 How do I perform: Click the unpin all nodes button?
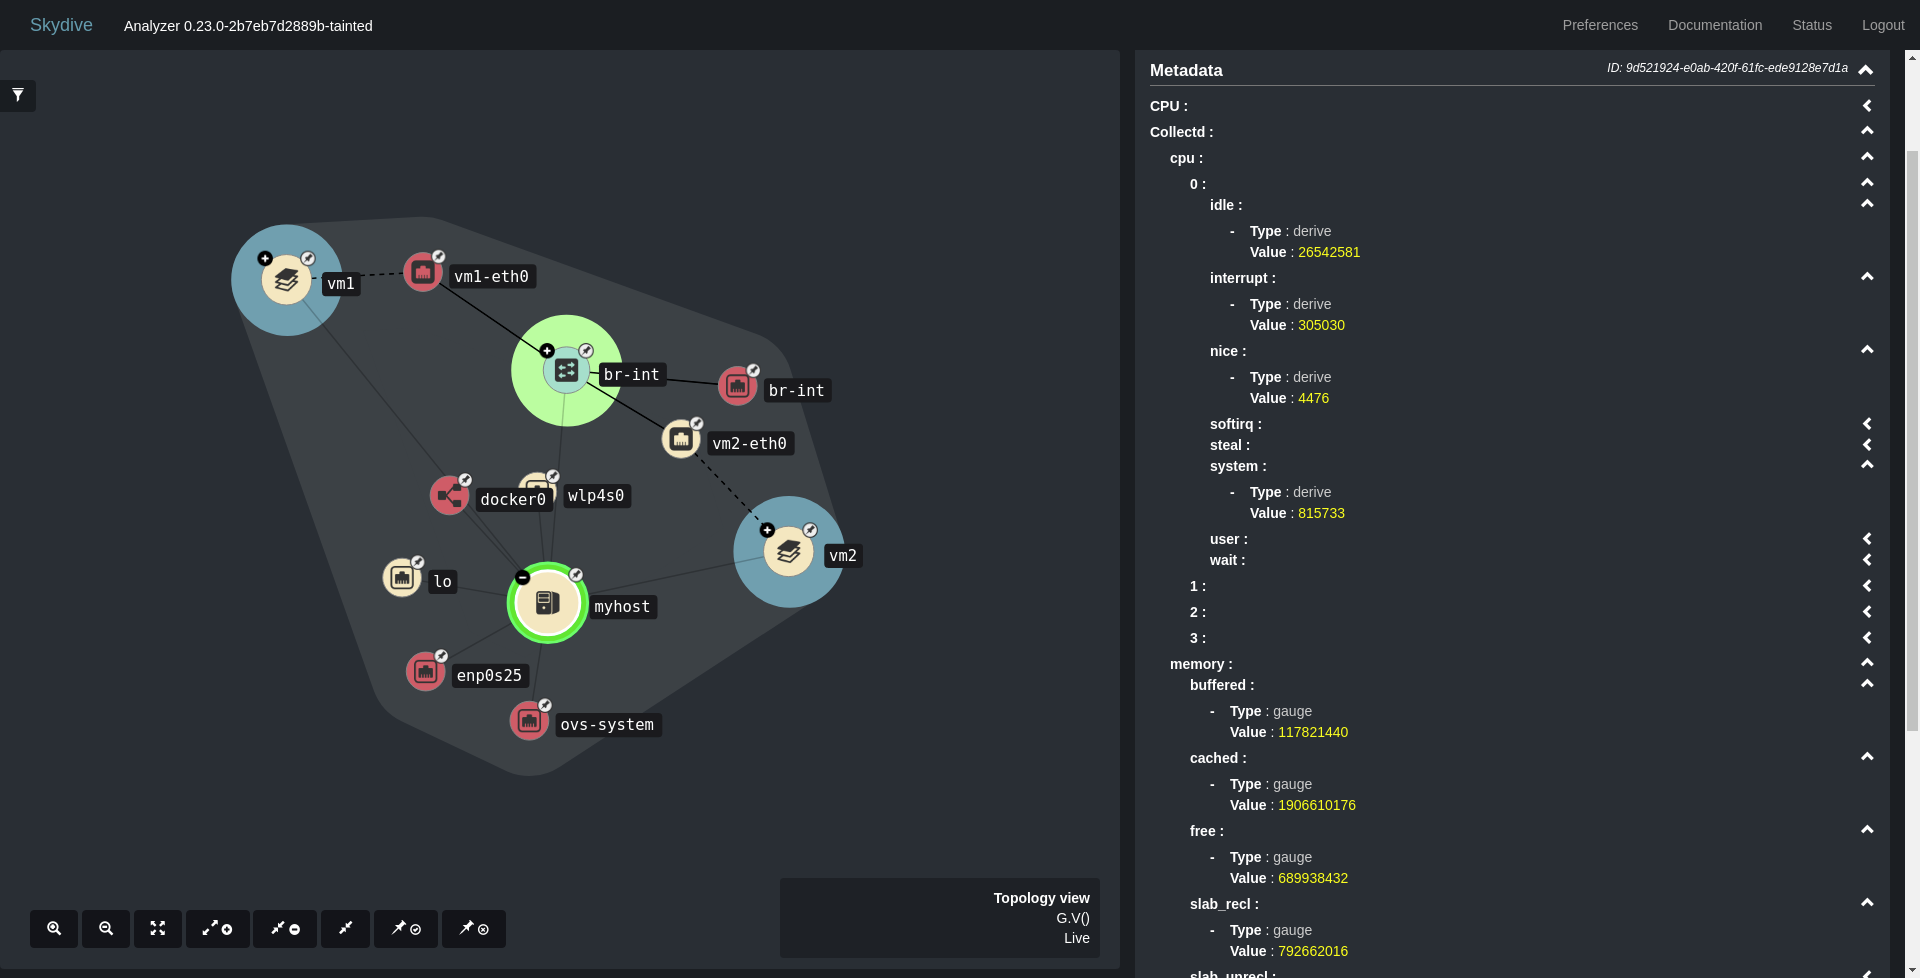tap(474, 929)
